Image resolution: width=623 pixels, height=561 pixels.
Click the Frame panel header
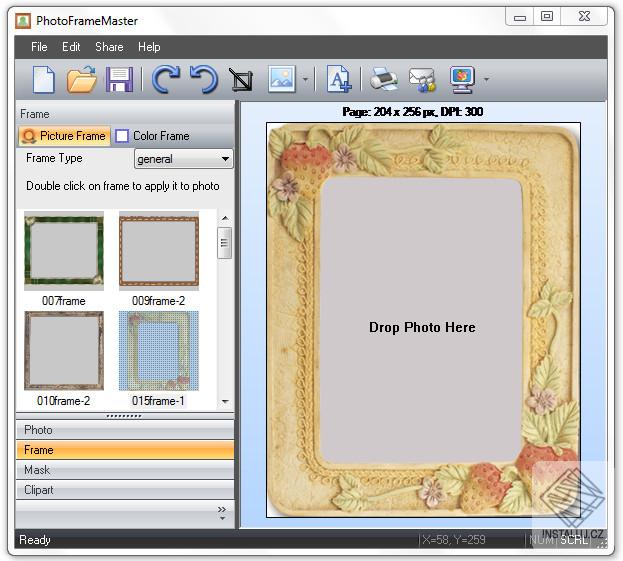click(125, 114)
